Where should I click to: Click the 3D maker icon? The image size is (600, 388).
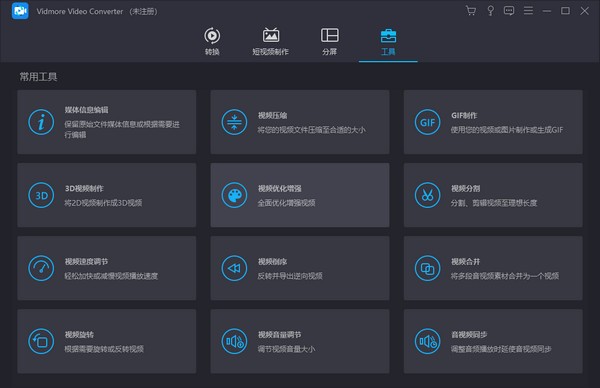pyautogui.click(x=41, y=195)
